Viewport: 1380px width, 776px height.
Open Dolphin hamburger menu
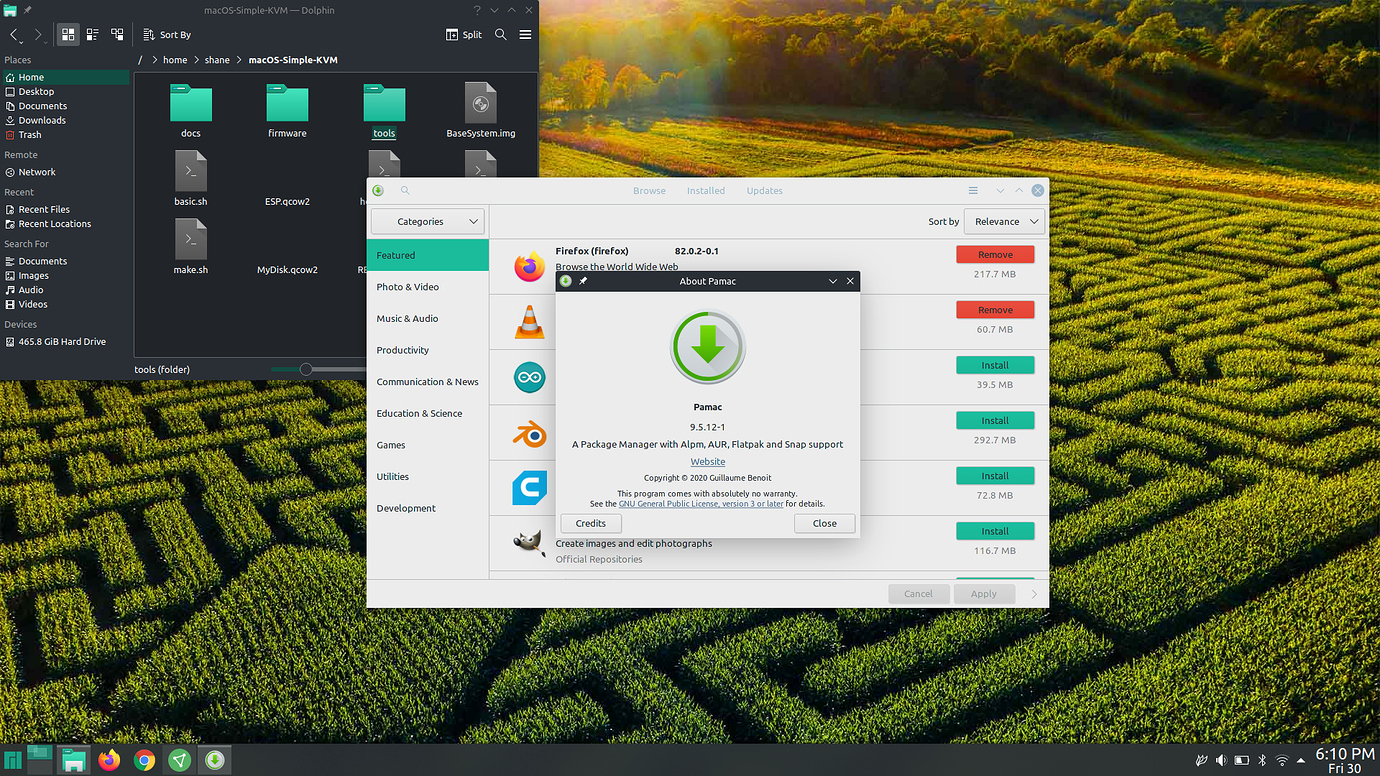(x=525, y=34)
